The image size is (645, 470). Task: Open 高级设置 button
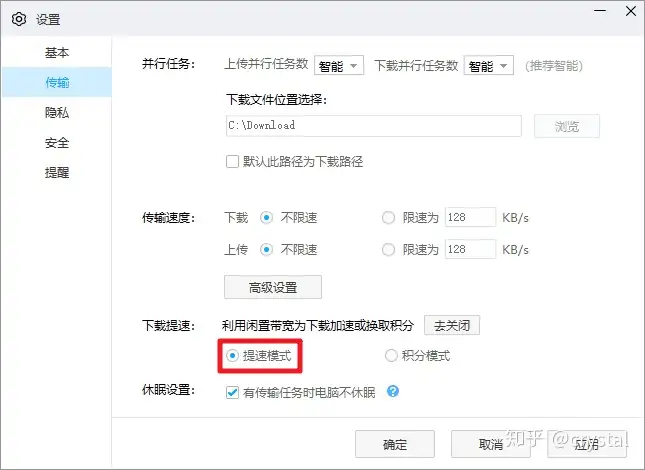point(273,287)
